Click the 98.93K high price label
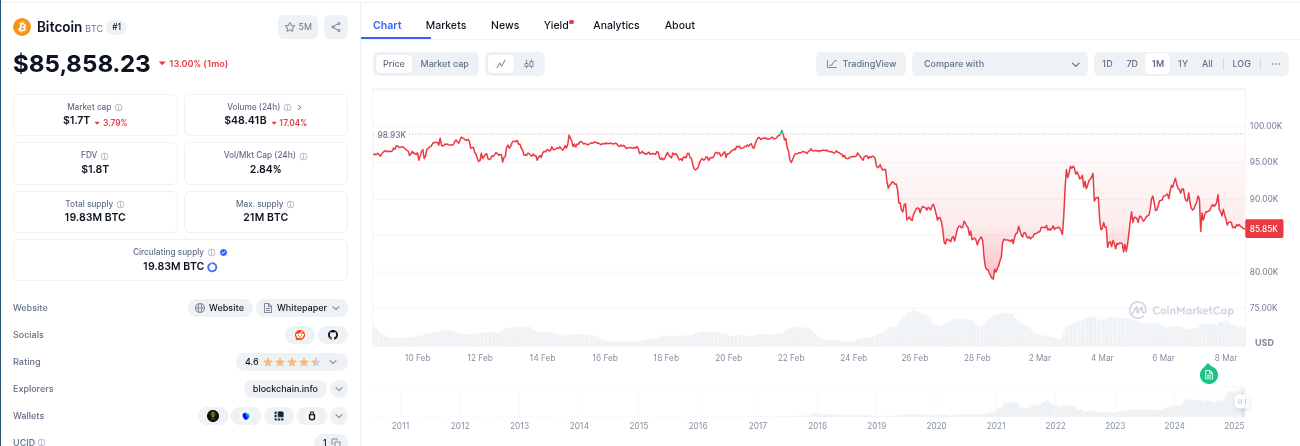The height and width of the screenshot is (446, 1300). click(391, 134)
